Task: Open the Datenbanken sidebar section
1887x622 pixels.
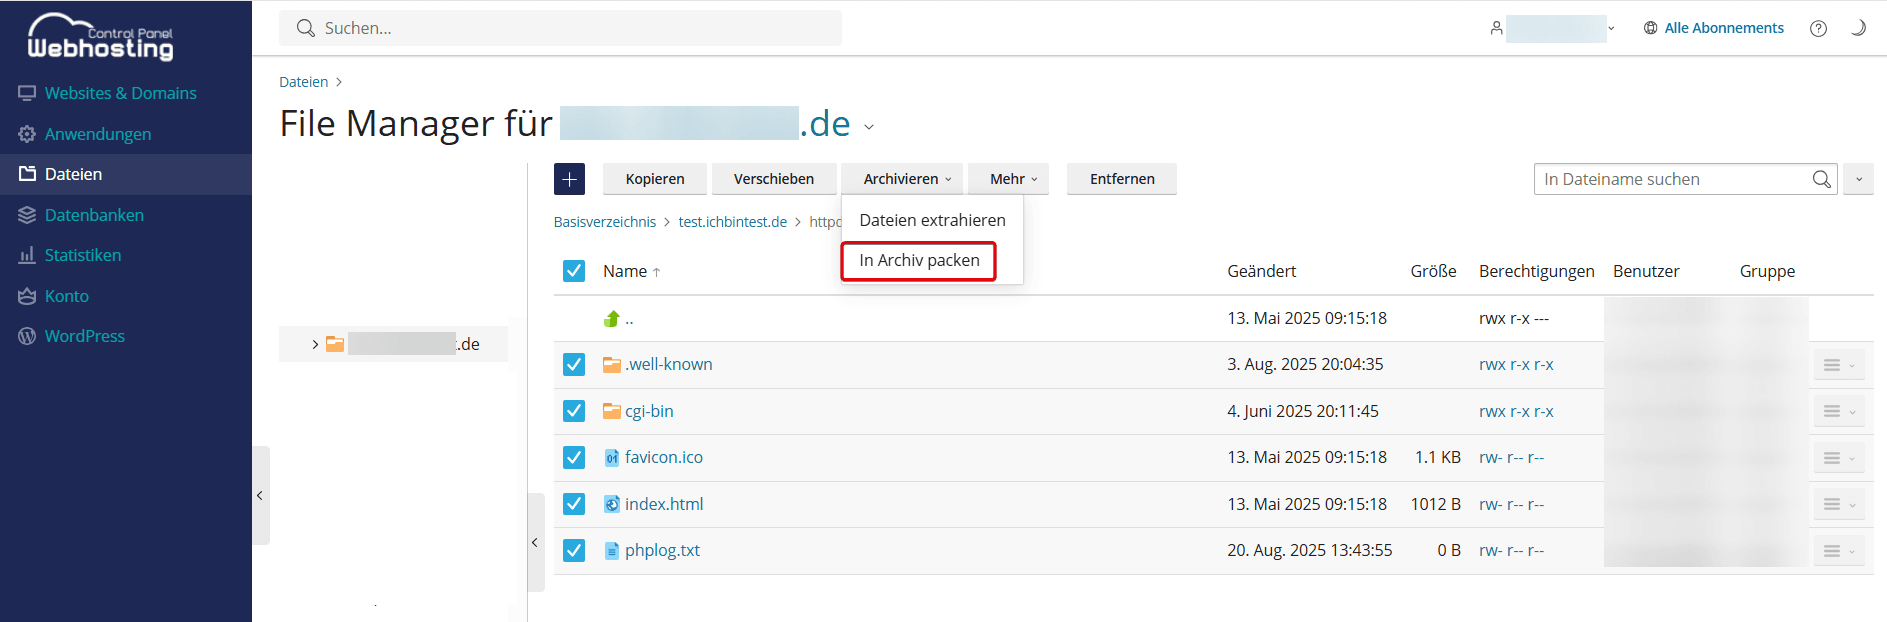Action: (x=94, y=215)
